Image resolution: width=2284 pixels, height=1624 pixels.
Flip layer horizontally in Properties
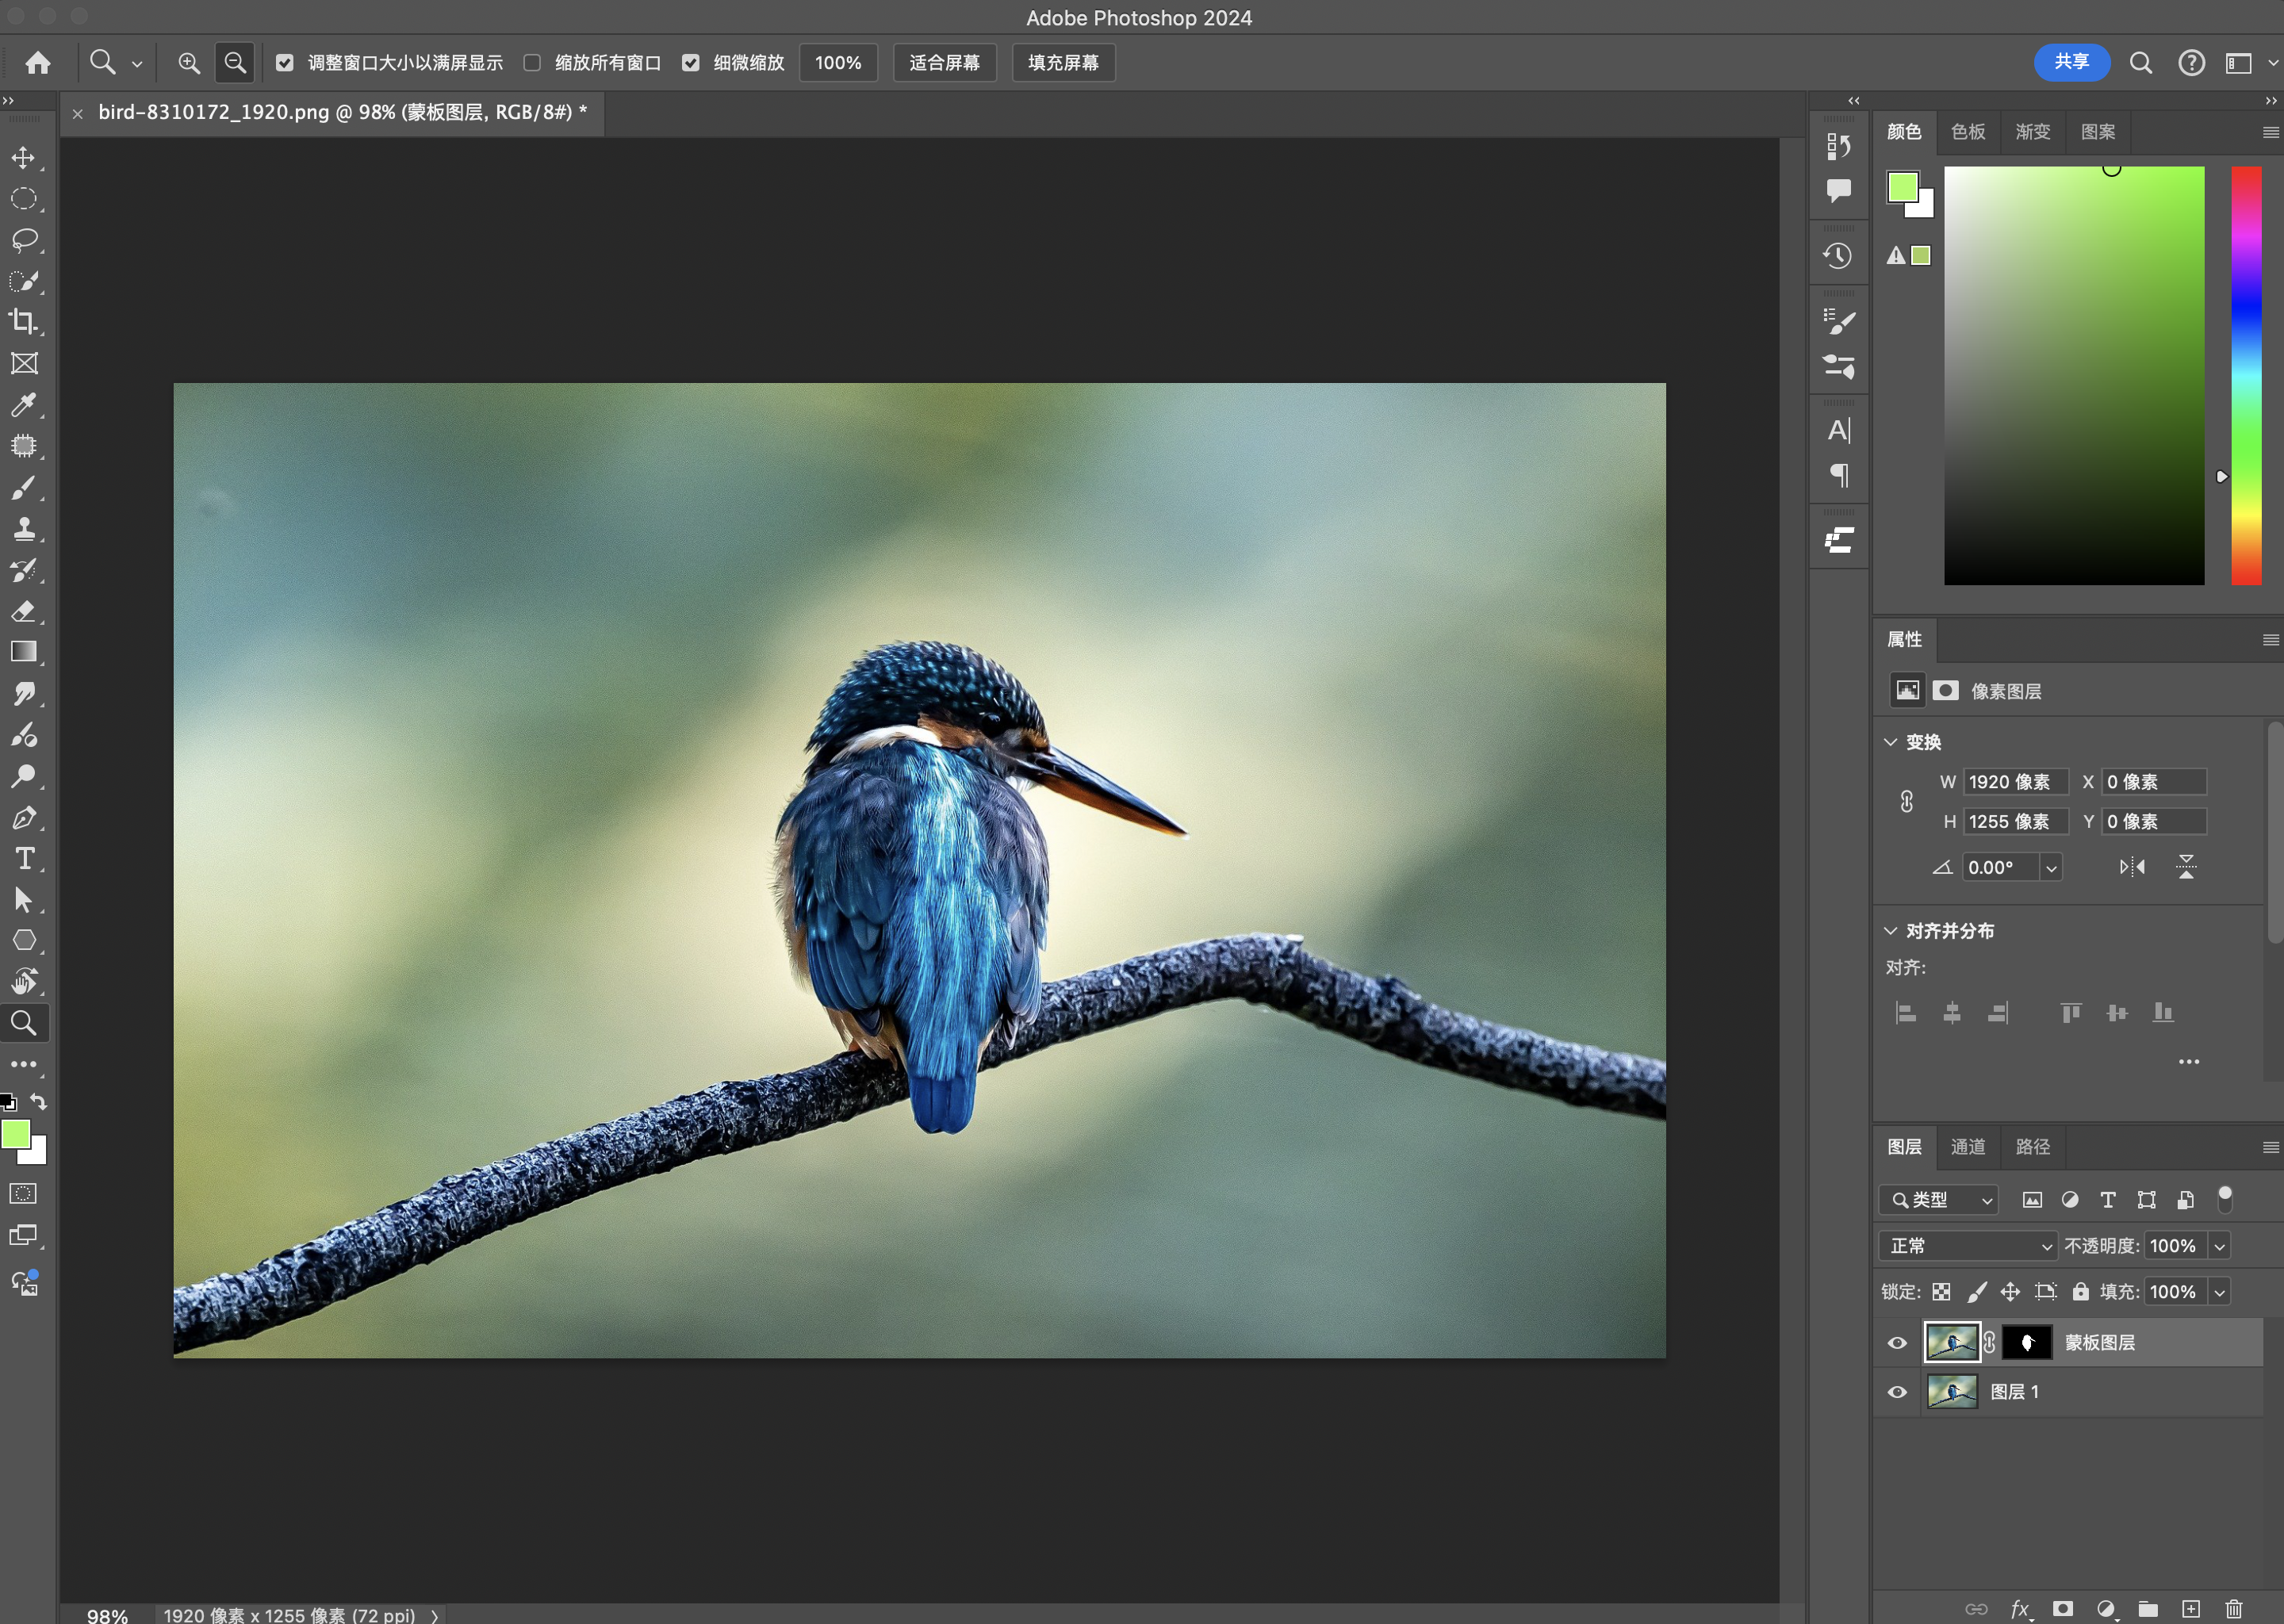click(2132, 867)
